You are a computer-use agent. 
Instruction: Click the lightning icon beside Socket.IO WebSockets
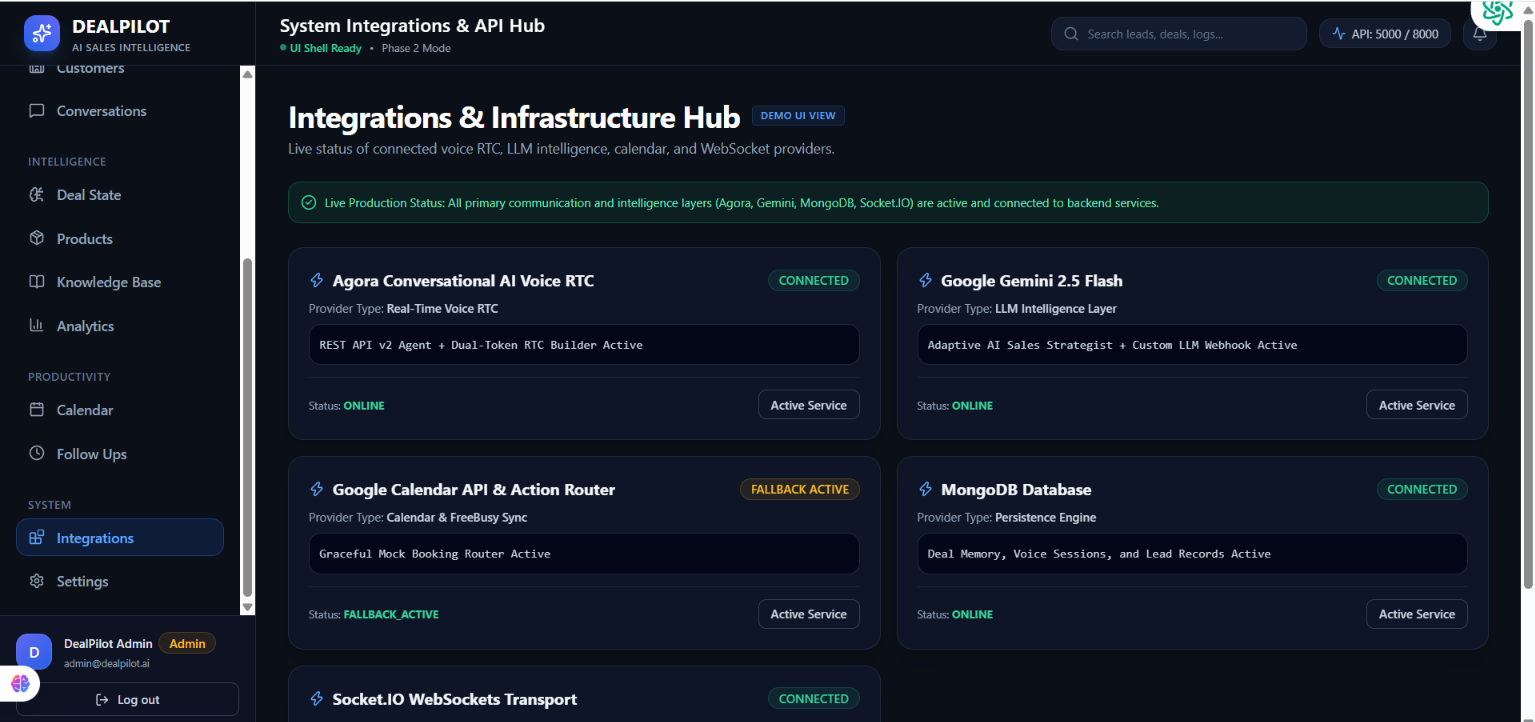[x=317, y=699]
